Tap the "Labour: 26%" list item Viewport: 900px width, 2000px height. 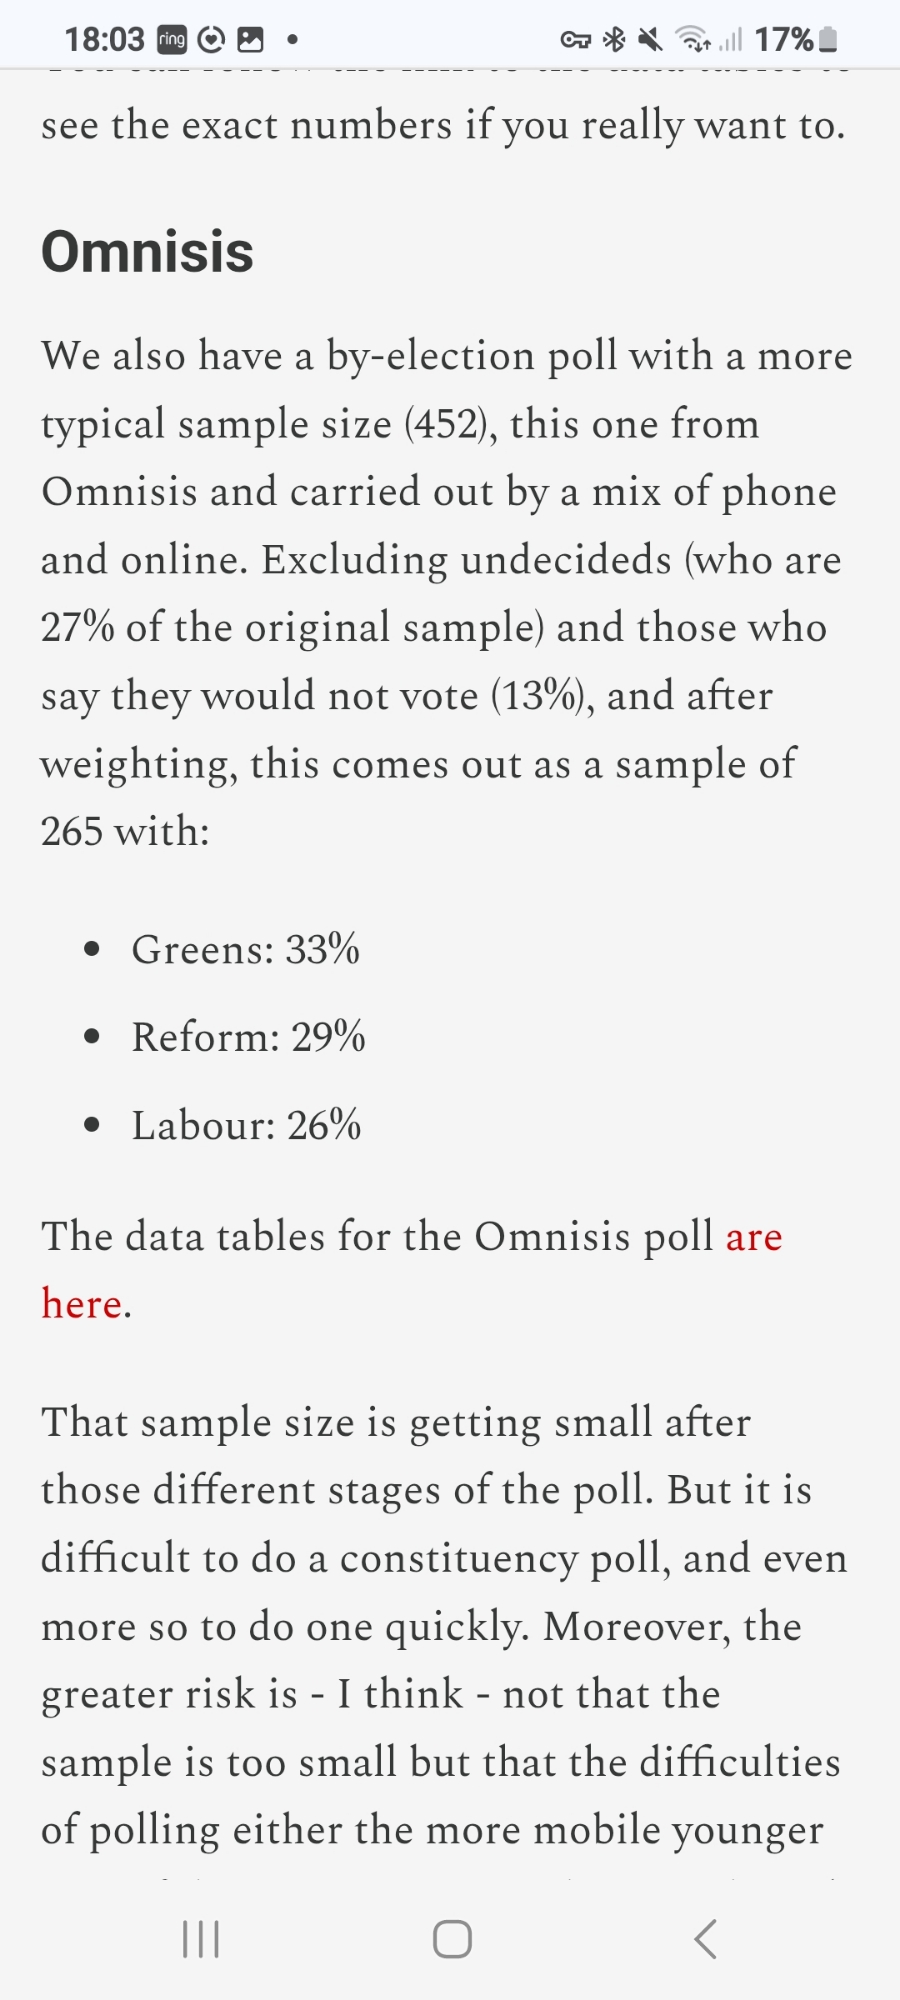point(246,1126)
